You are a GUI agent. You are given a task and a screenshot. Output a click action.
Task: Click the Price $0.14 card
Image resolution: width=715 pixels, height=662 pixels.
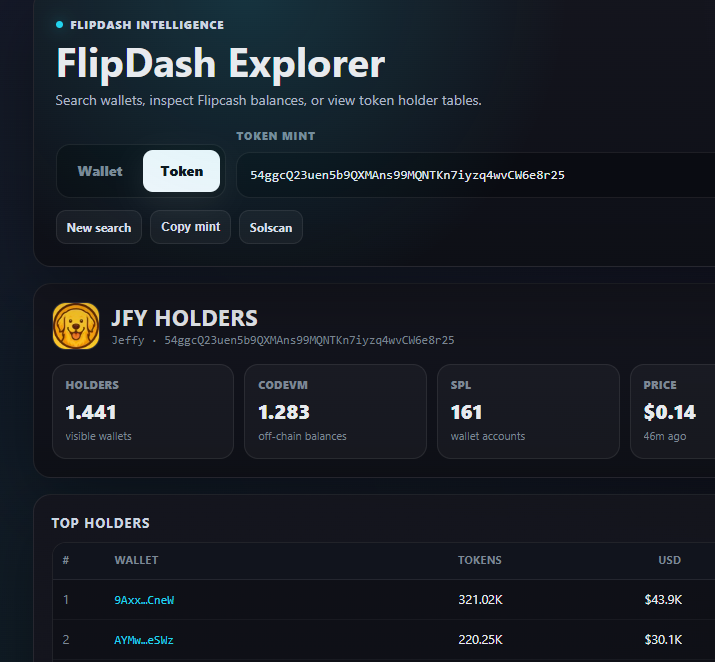[673, 411]
